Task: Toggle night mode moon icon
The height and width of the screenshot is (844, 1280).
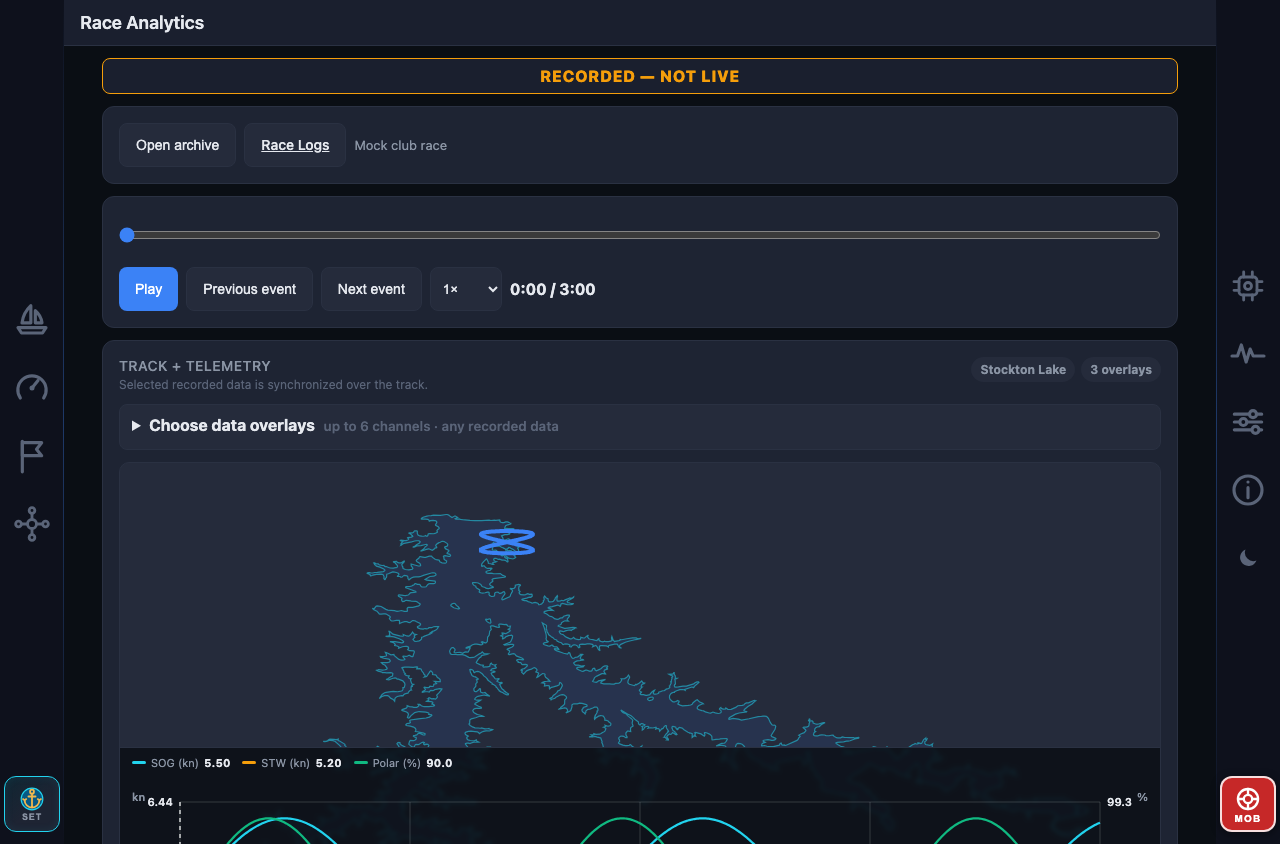Action: 1248,558
